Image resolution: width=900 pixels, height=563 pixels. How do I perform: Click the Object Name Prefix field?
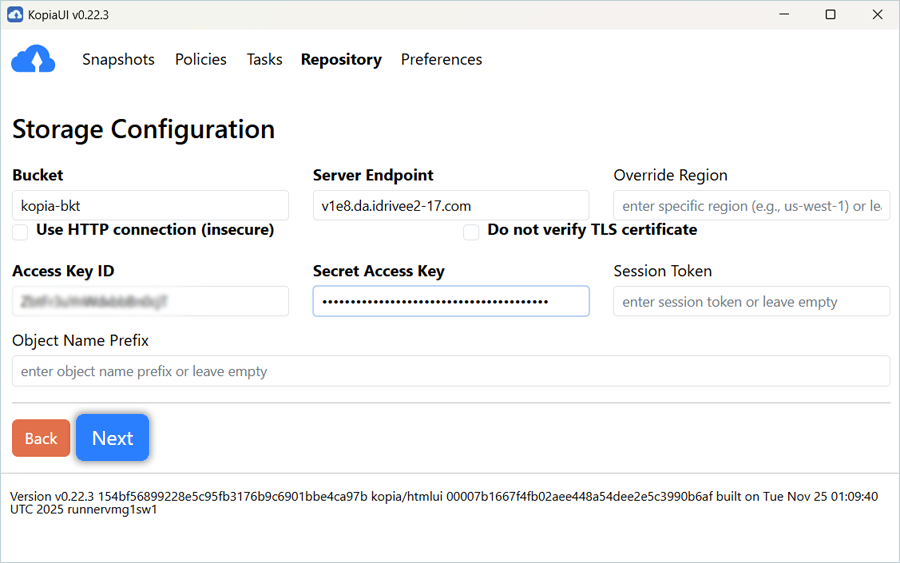450,371
